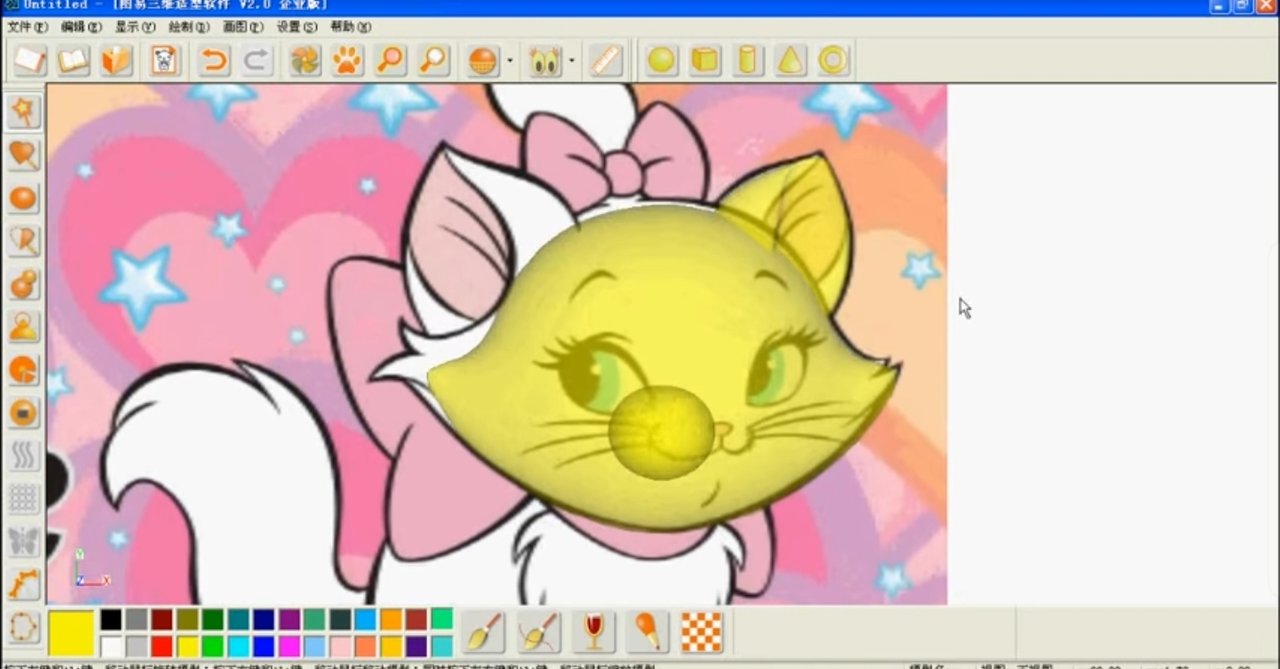
Task: Click the grayed wavy lines tool
Action: (24, 456)
